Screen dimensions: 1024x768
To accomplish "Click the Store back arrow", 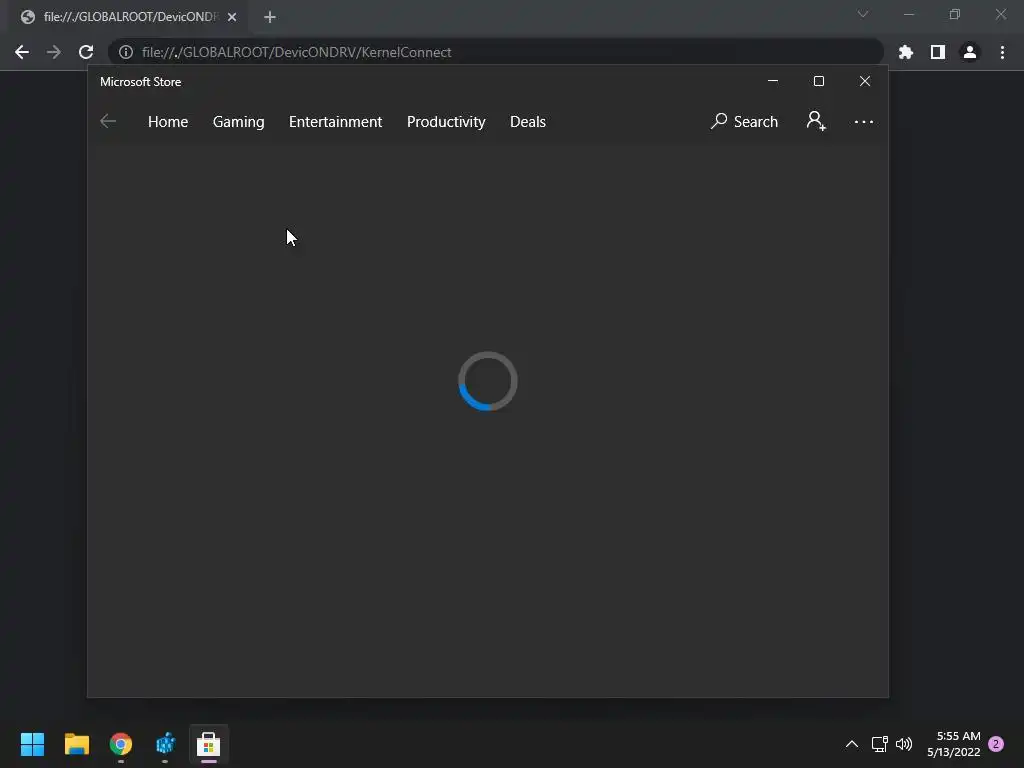I will [108, 121].
